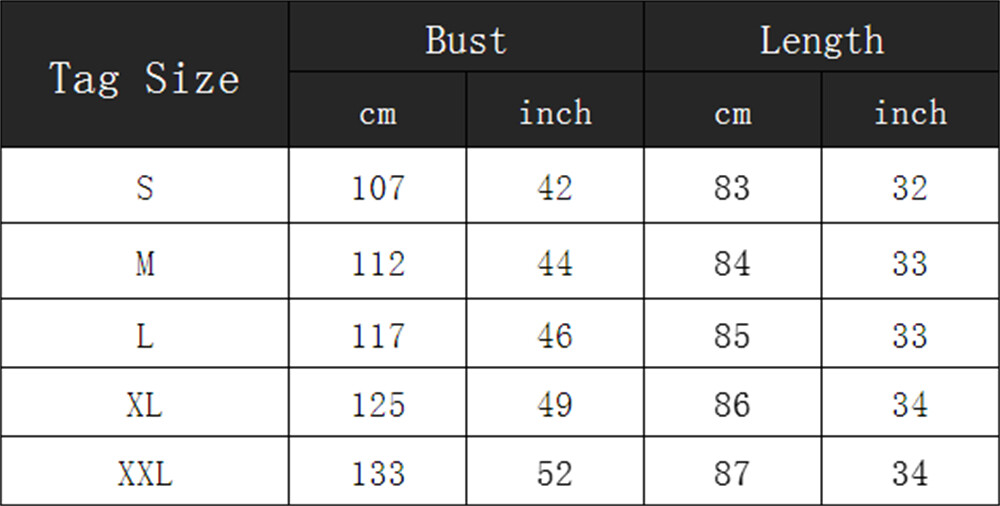Click length cm value 83
This screenshot has width=1000, height=506.
point(733,186)
